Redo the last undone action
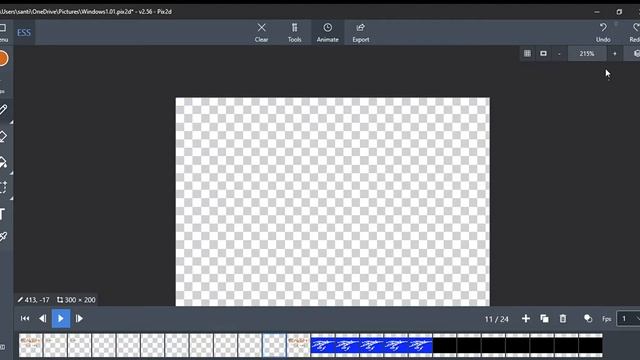 (x=634, y=33)
